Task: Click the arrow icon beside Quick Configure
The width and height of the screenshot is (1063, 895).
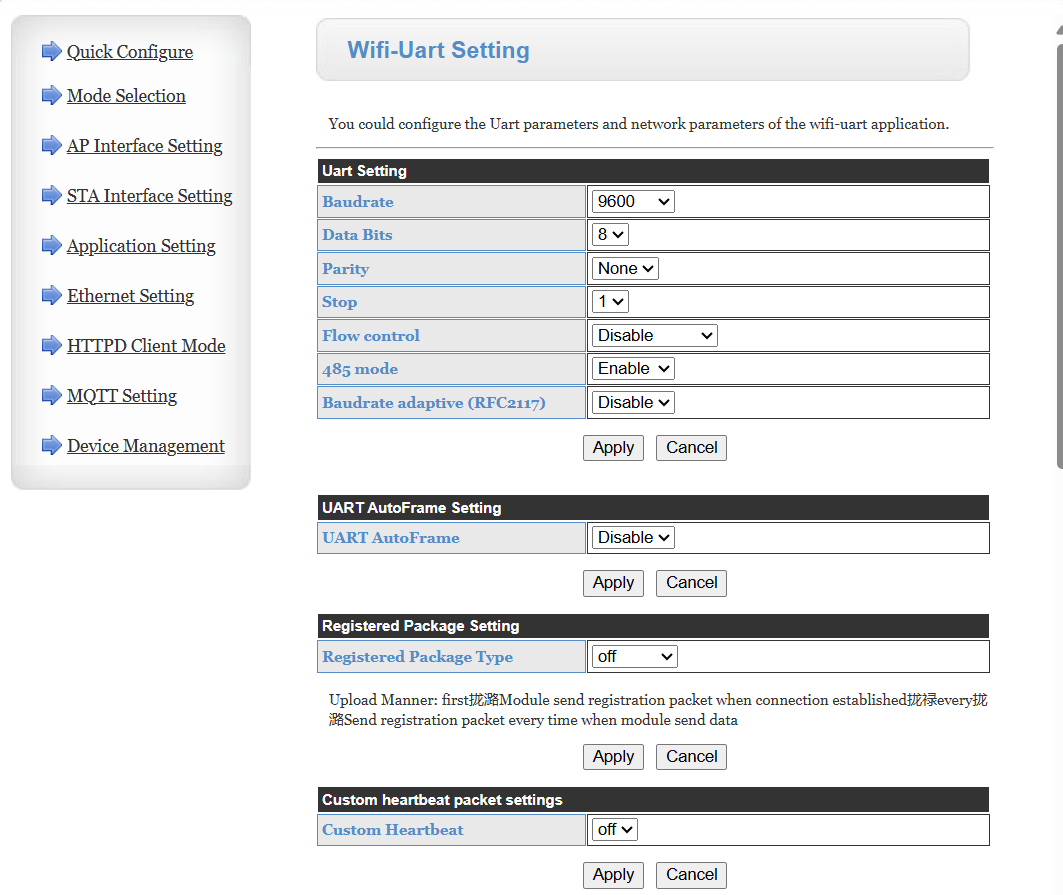Action: (52, 52)
